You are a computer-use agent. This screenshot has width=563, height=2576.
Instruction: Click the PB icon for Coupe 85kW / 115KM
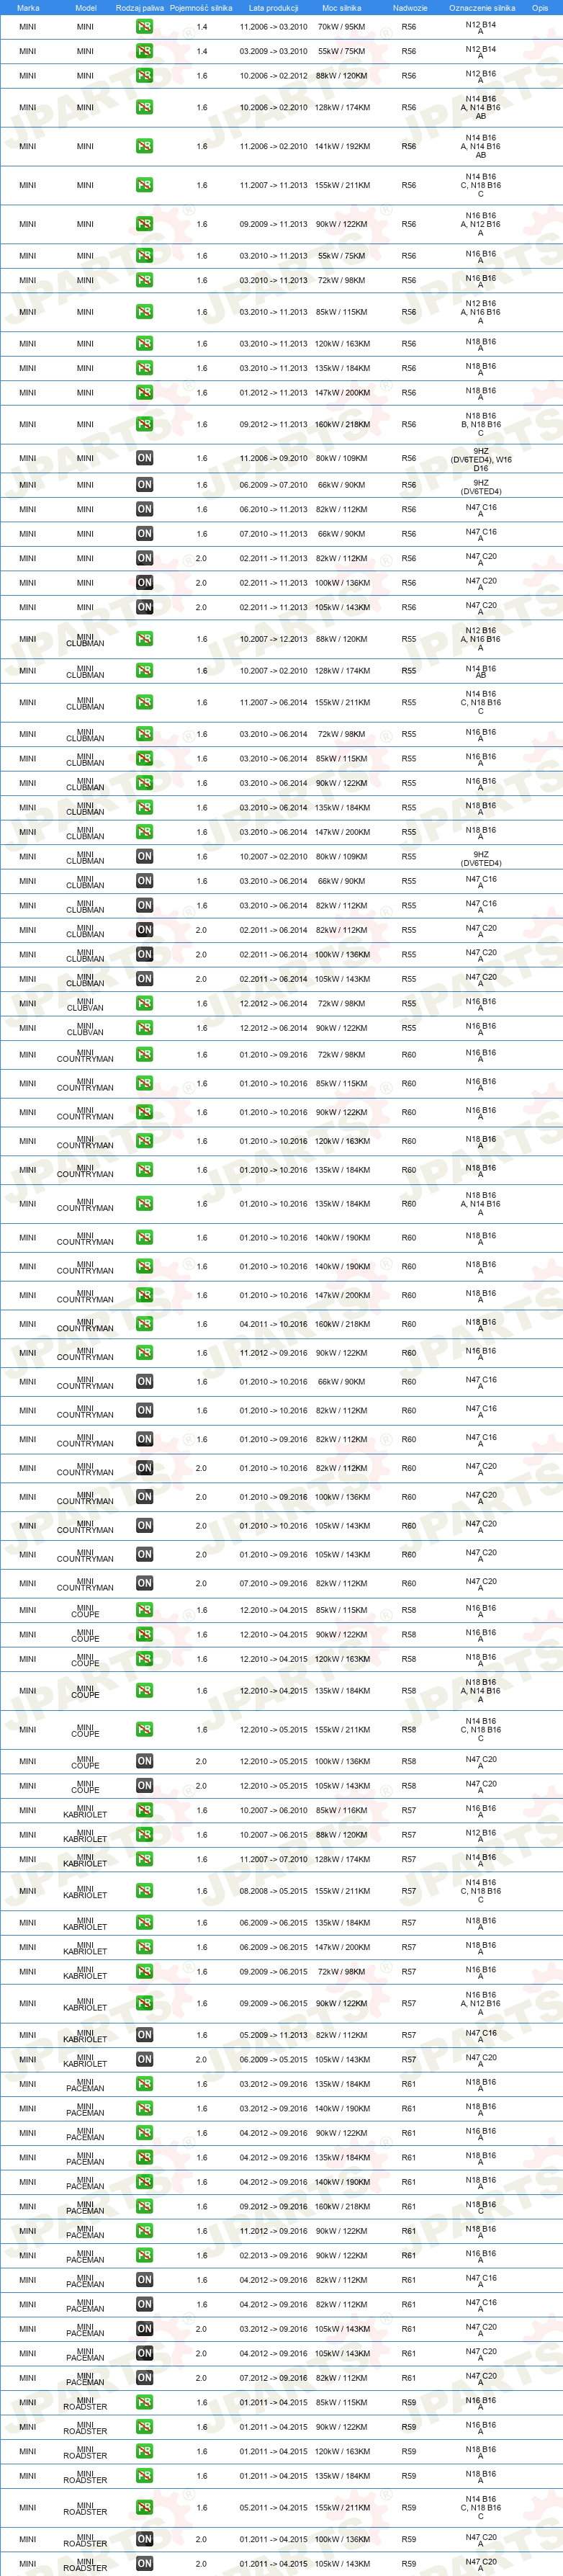(144, 1610)
